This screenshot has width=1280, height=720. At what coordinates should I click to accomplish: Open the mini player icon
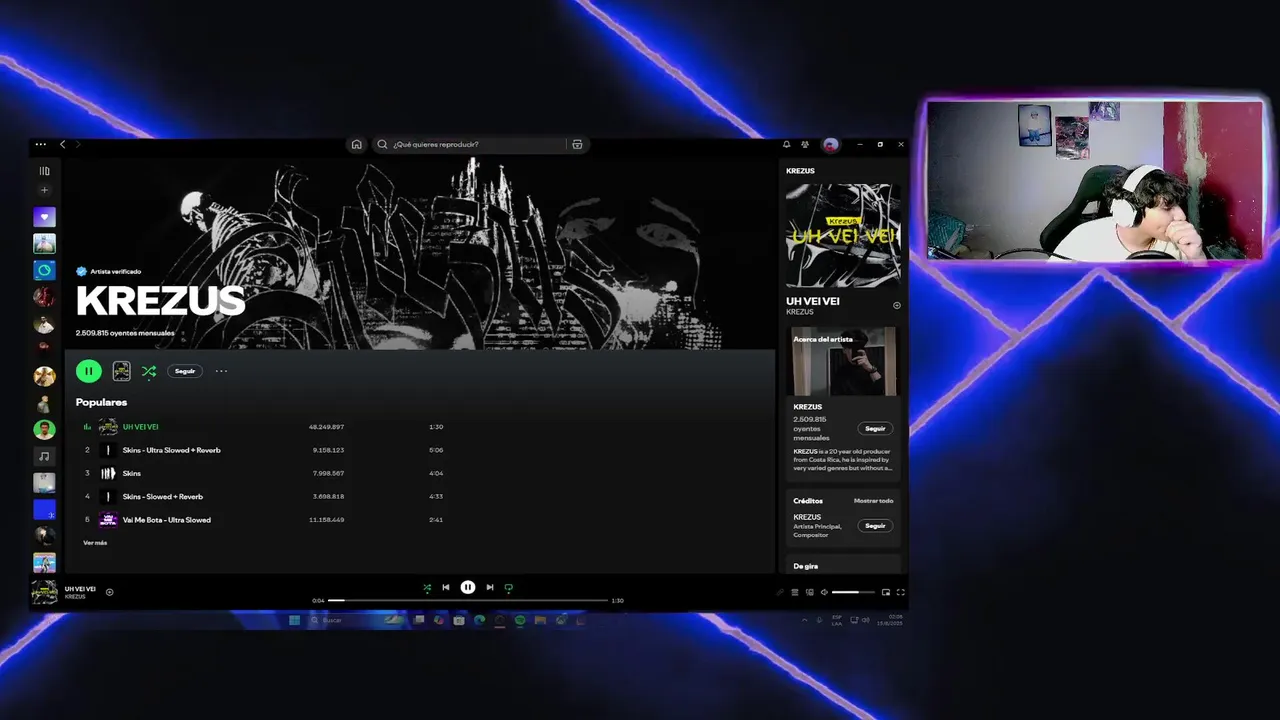pyautogui.click(x=886, y=592)
